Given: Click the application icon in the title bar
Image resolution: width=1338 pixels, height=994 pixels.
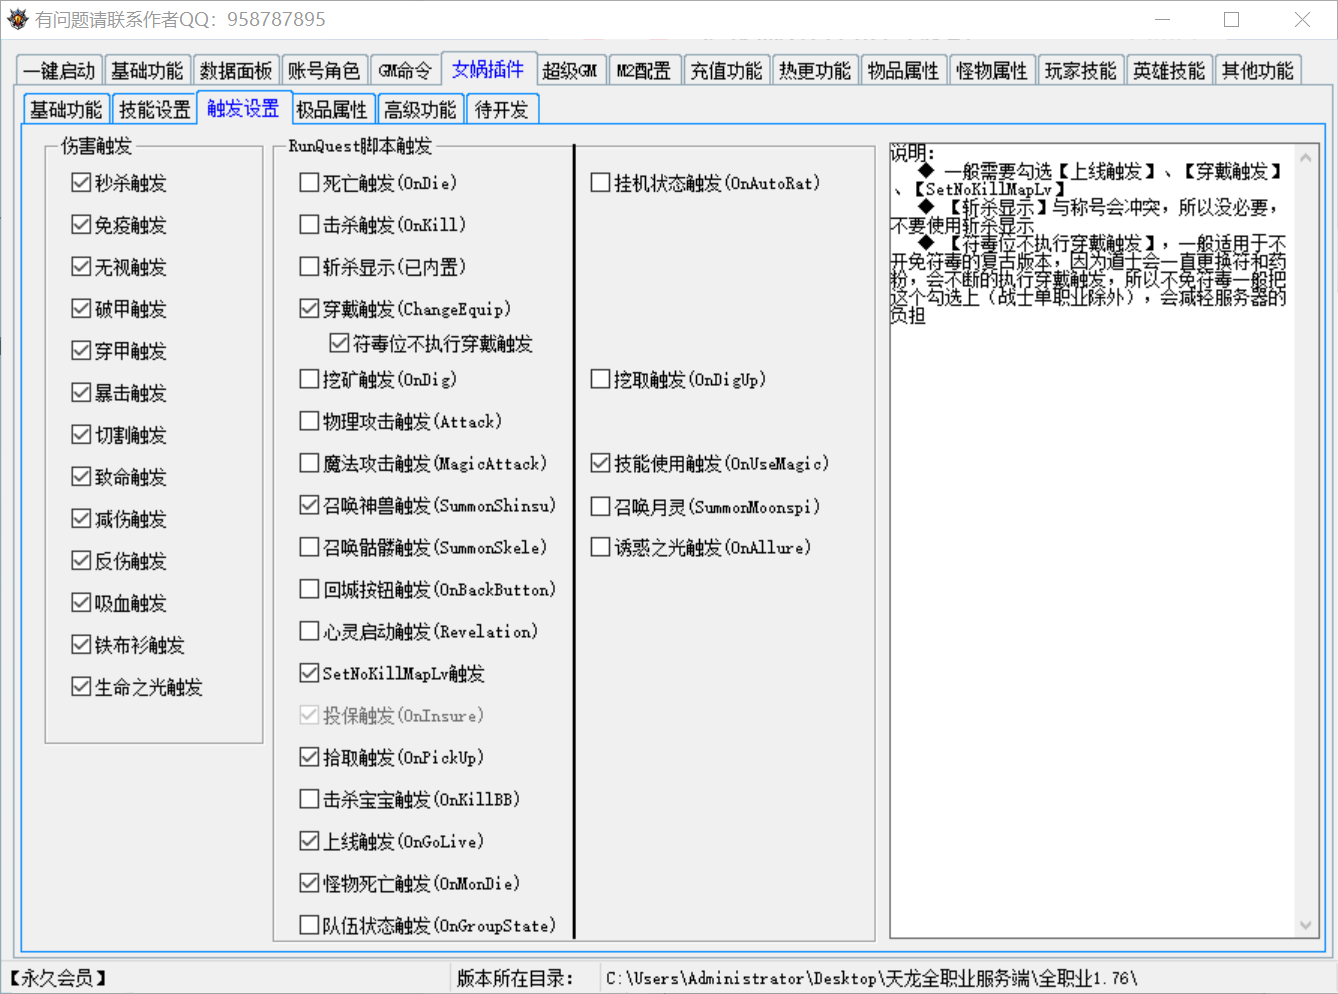Looking at the screenshot, I should (x=17, y=19).
